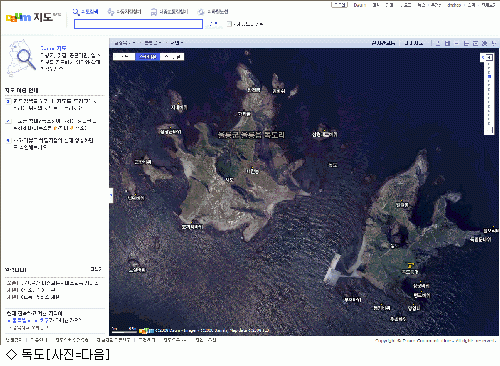This screenshot has height=366, width=500.
Task: Select the magnifier search tab above search box
Action: click(86, 12)
